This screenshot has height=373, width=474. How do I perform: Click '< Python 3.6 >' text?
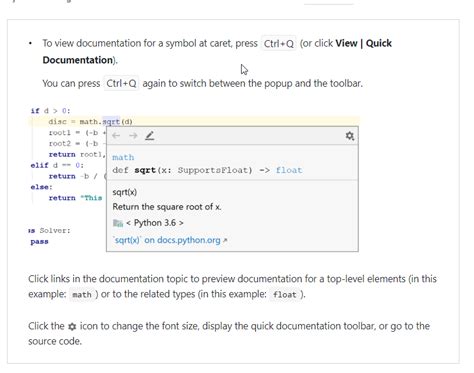pos(155,223)
